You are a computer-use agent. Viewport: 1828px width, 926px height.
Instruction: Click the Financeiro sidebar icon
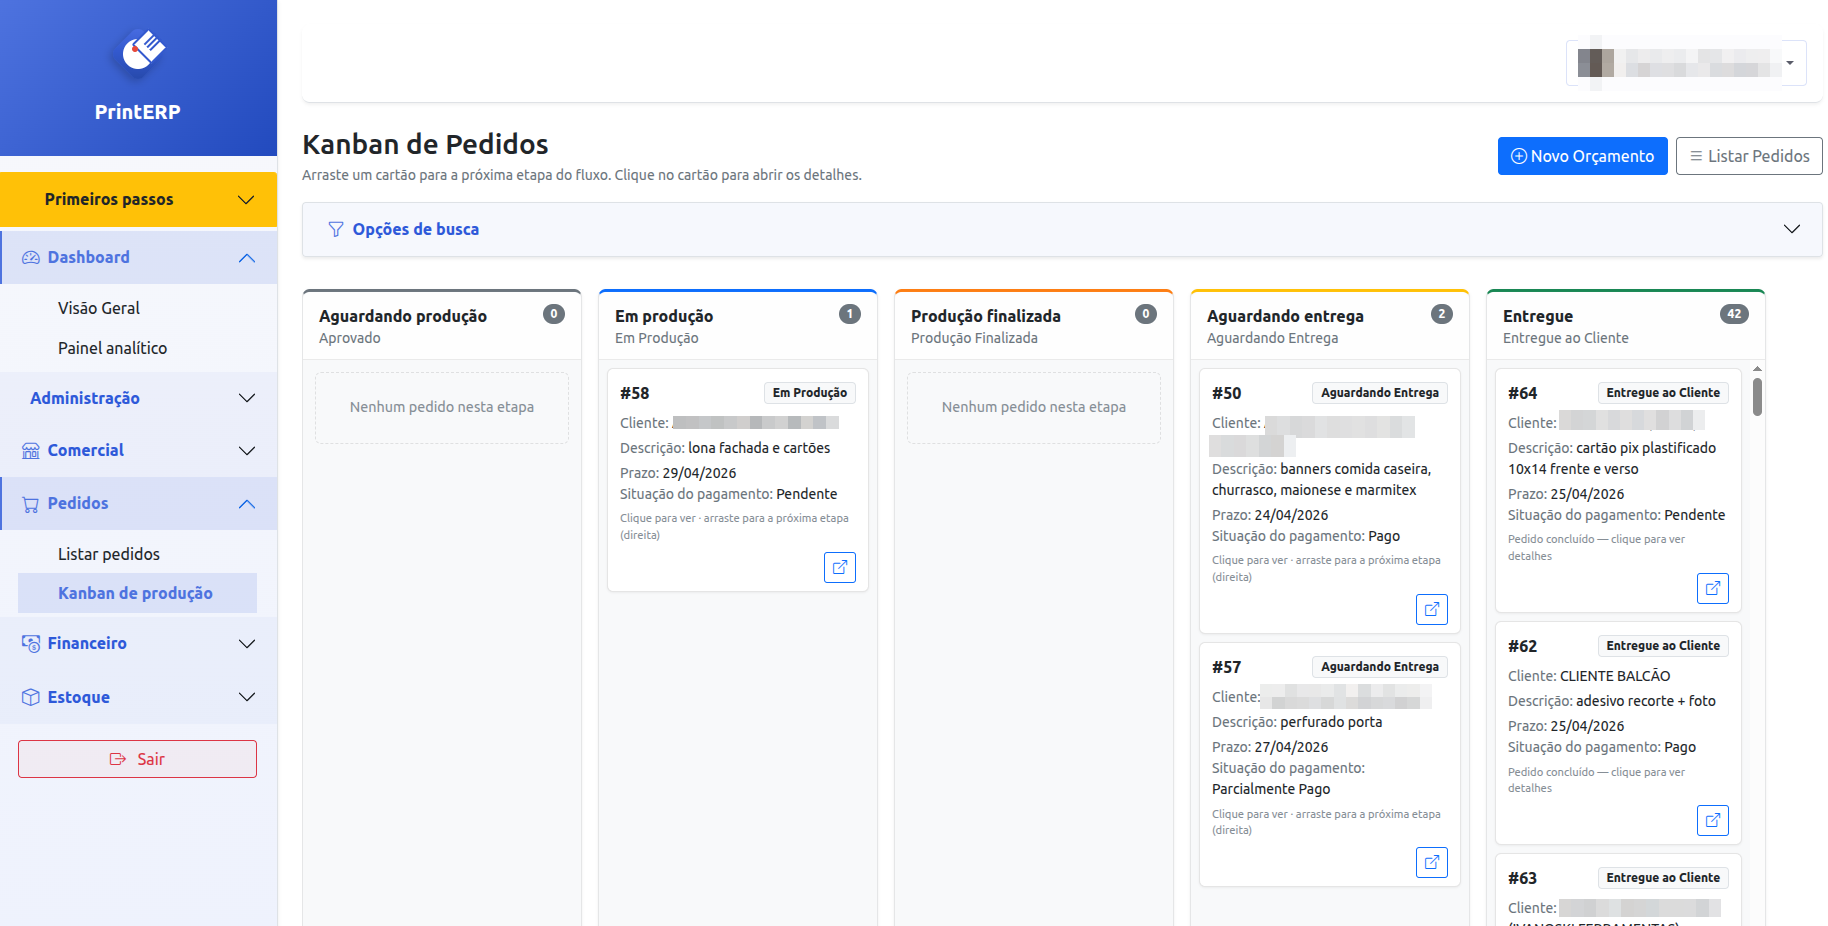click(31, 644)
